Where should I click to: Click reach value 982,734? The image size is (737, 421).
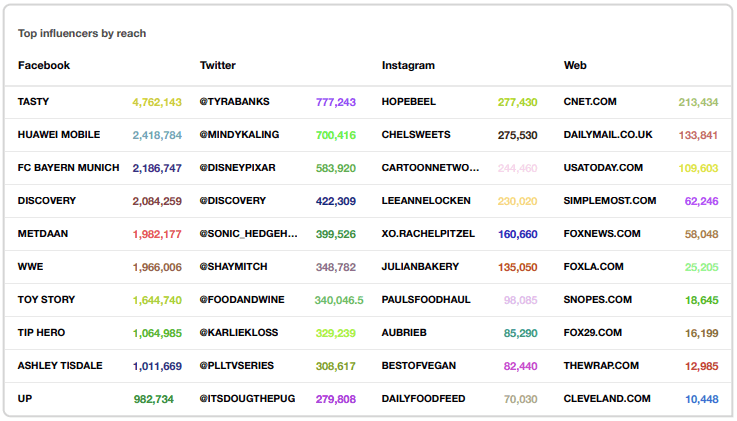pos(154,399)
